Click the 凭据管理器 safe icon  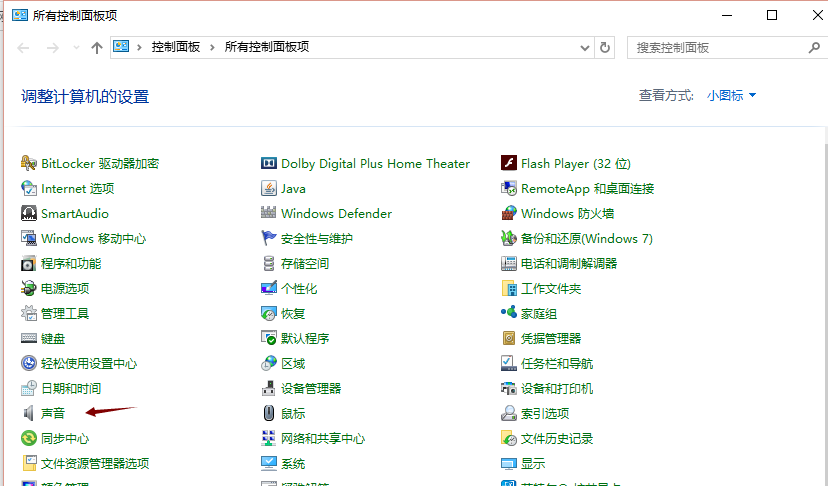(x=509, y=338)
